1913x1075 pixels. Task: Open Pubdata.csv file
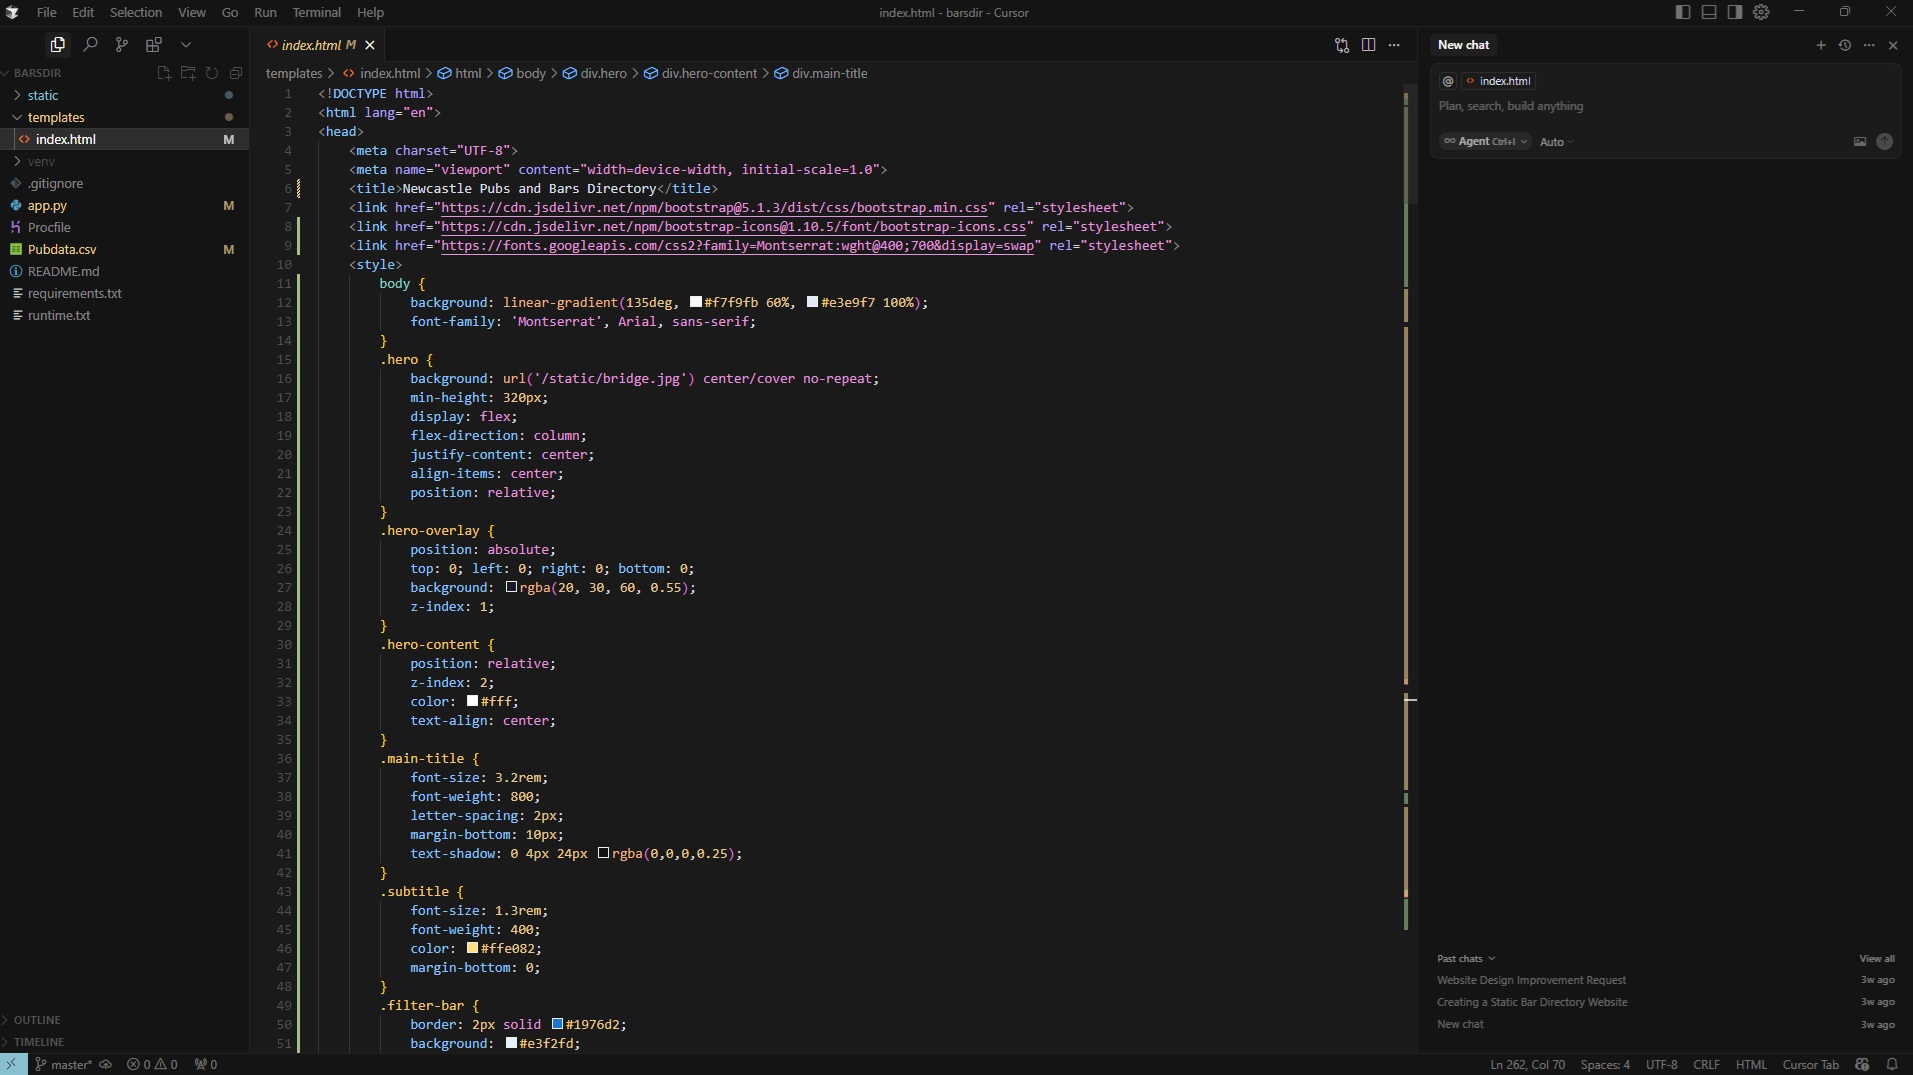click(62, 249)
